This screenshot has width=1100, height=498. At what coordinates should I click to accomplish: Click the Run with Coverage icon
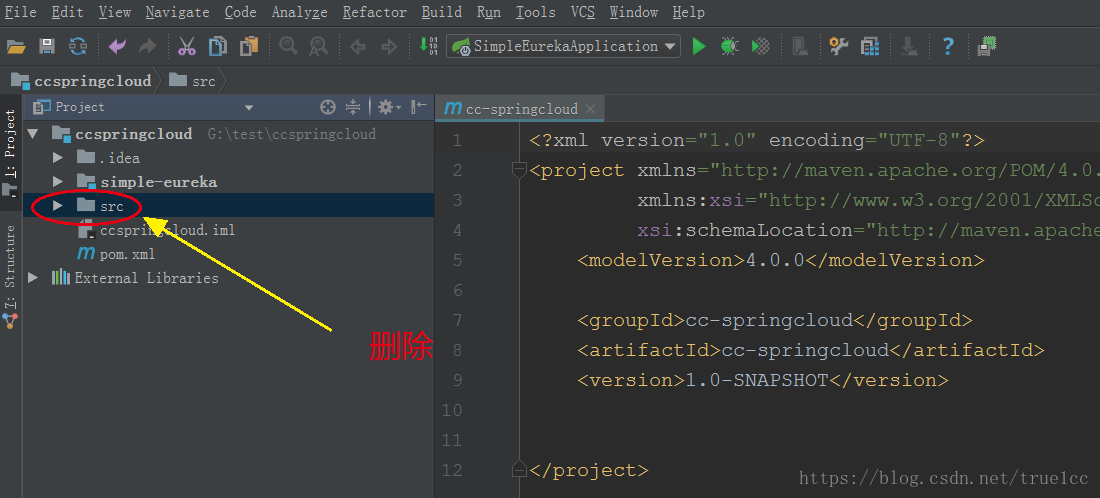click(760, 47)
